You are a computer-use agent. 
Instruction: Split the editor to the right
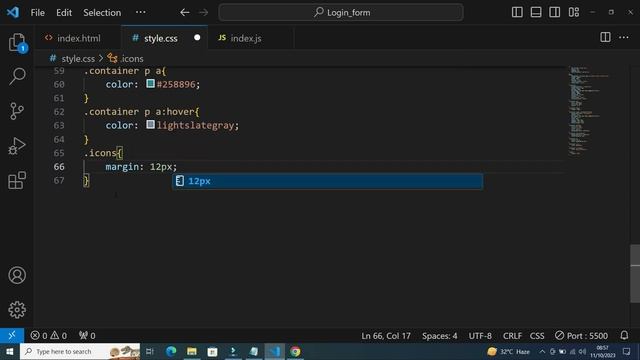click(x=605, y=38)
